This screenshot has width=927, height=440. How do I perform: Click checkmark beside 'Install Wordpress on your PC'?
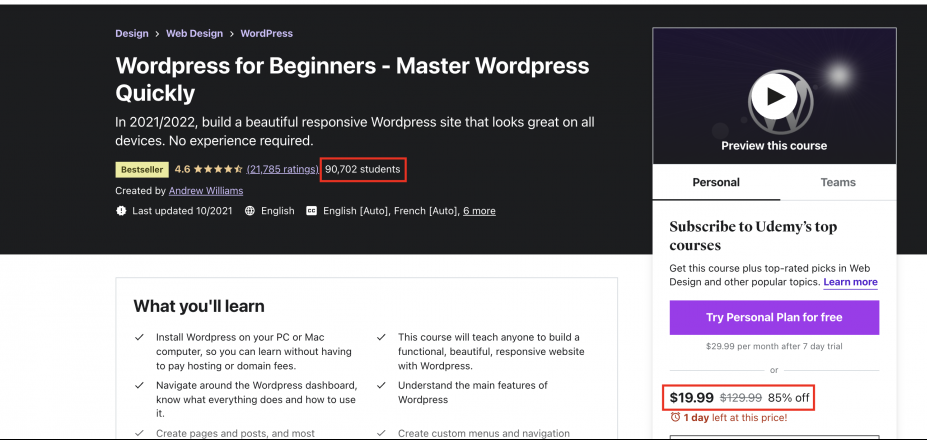point(140,338)
